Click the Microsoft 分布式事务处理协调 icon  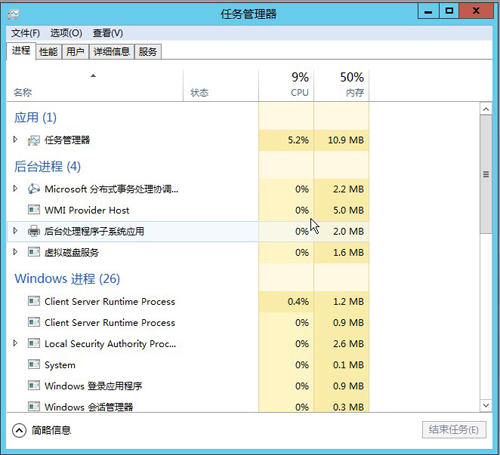[34, 189]
